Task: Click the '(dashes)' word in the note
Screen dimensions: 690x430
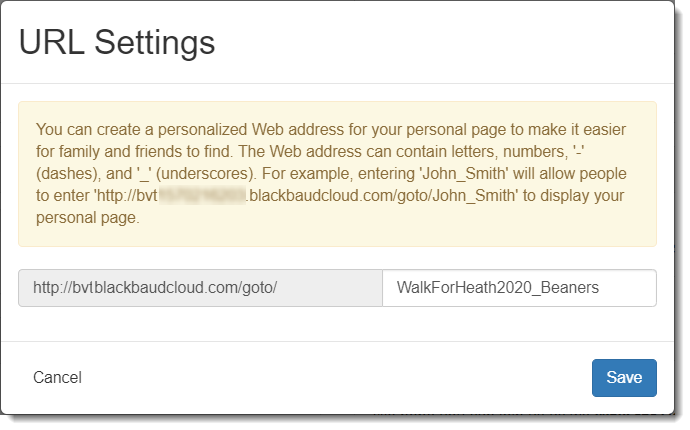Action: [x=67, y=173]
